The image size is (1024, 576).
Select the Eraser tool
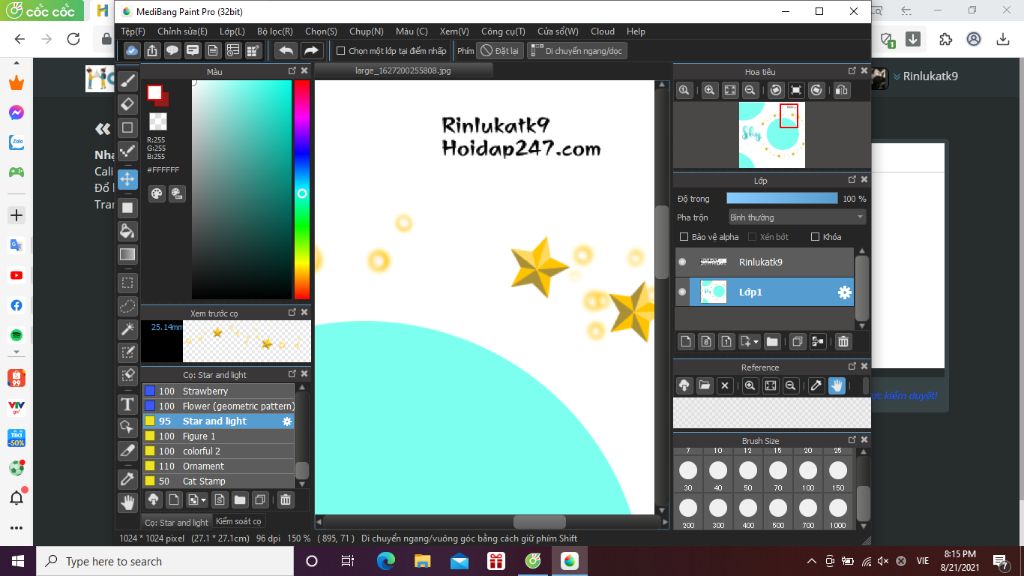[128, 104]
